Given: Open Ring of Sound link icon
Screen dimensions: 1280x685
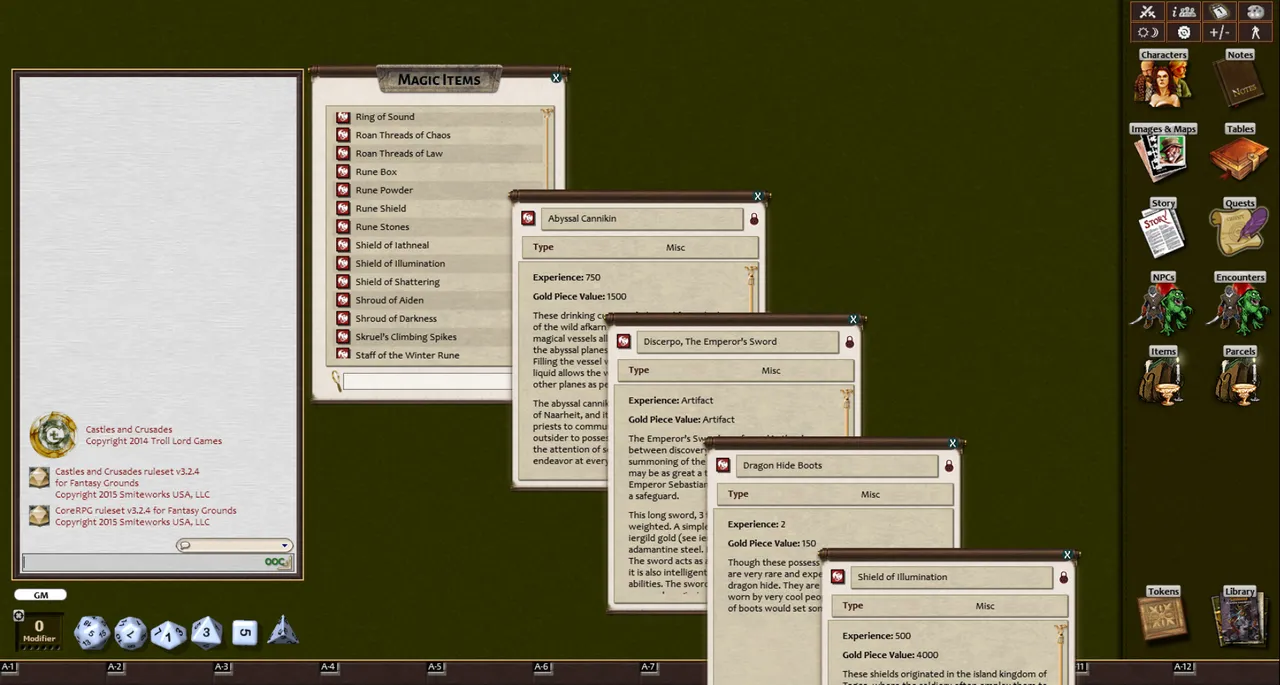Looking at the screenshot, I should point(343,117).
